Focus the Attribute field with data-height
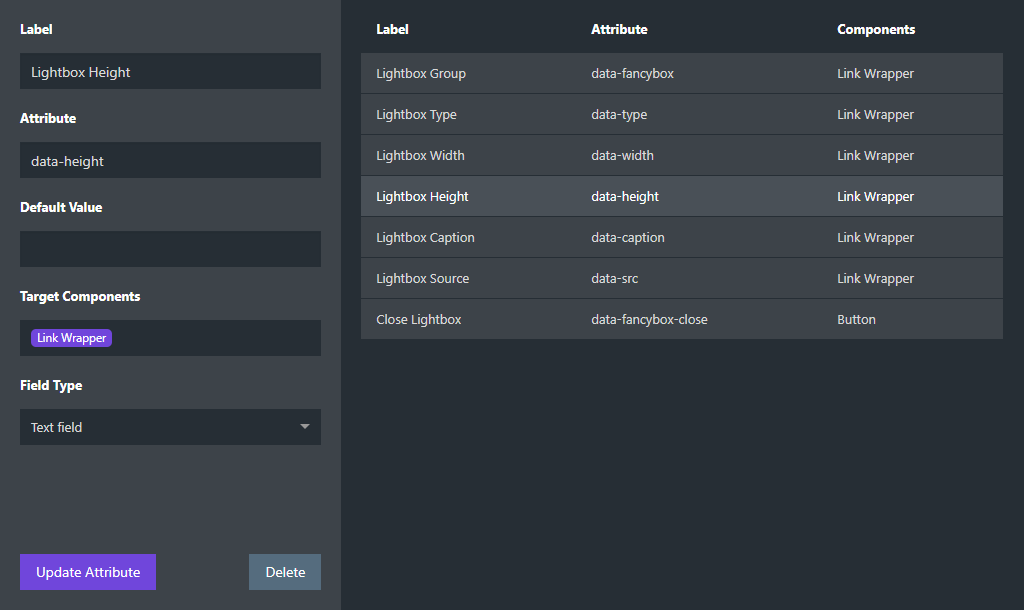This screenshot has width=1024, height=610. [170, 161]
